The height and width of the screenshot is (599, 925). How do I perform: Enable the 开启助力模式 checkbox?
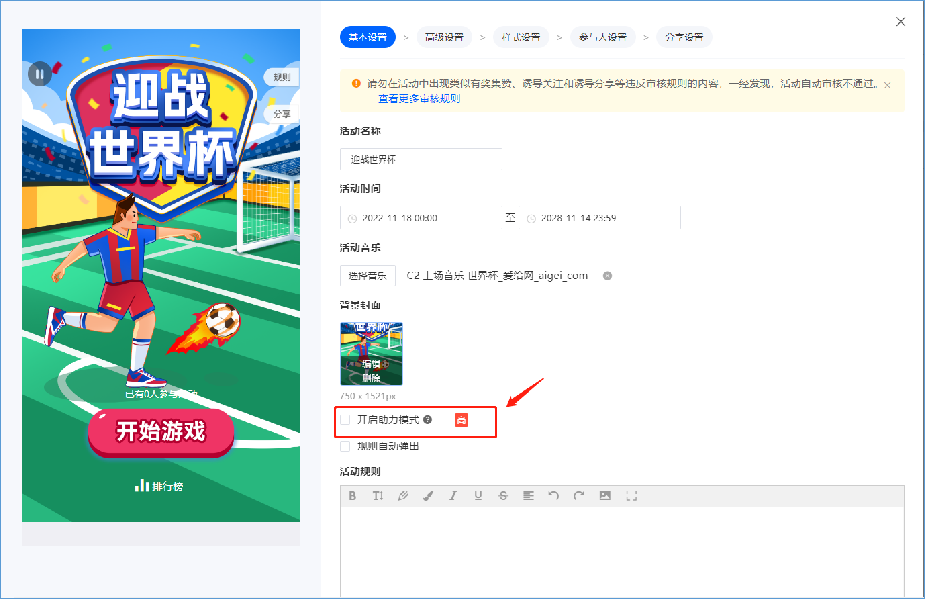click(345, 420)
